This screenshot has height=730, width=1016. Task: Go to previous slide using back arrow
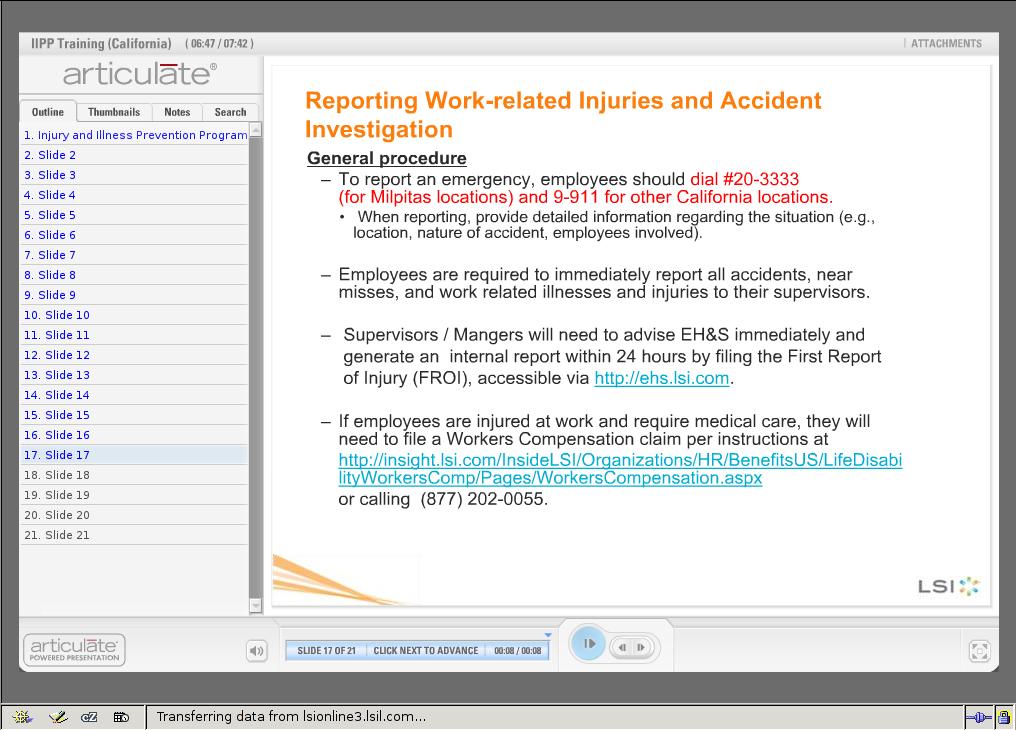click(623, 647)
